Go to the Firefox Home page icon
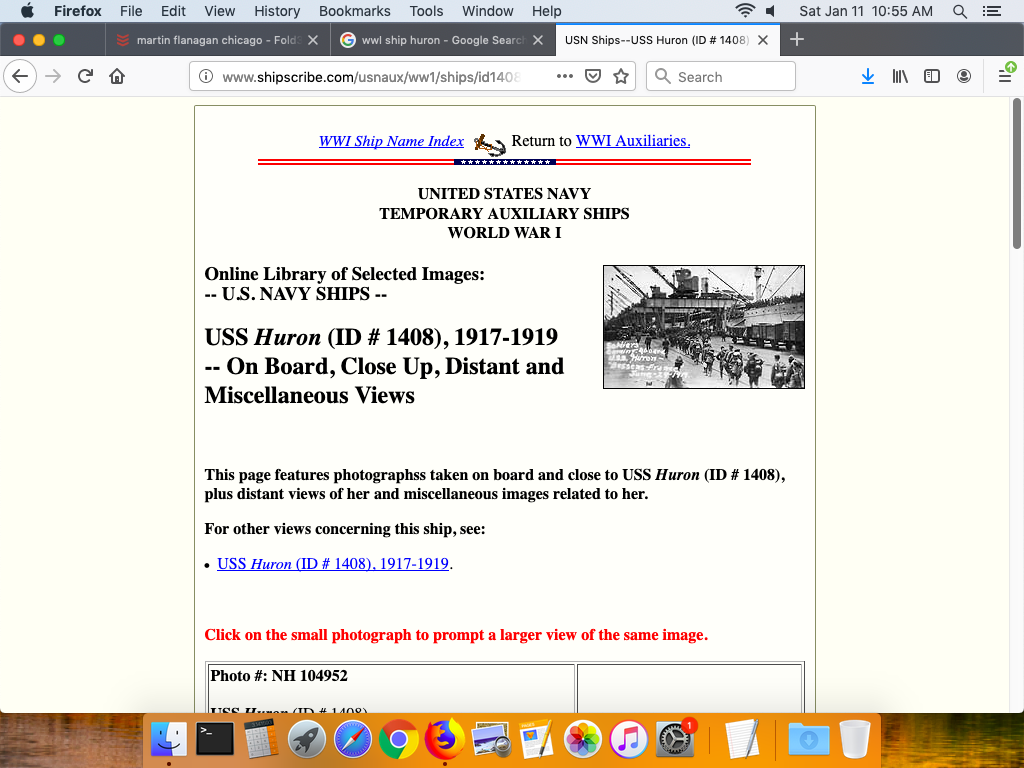Screen dimensions: 1024x768 [x=117, y=76]
